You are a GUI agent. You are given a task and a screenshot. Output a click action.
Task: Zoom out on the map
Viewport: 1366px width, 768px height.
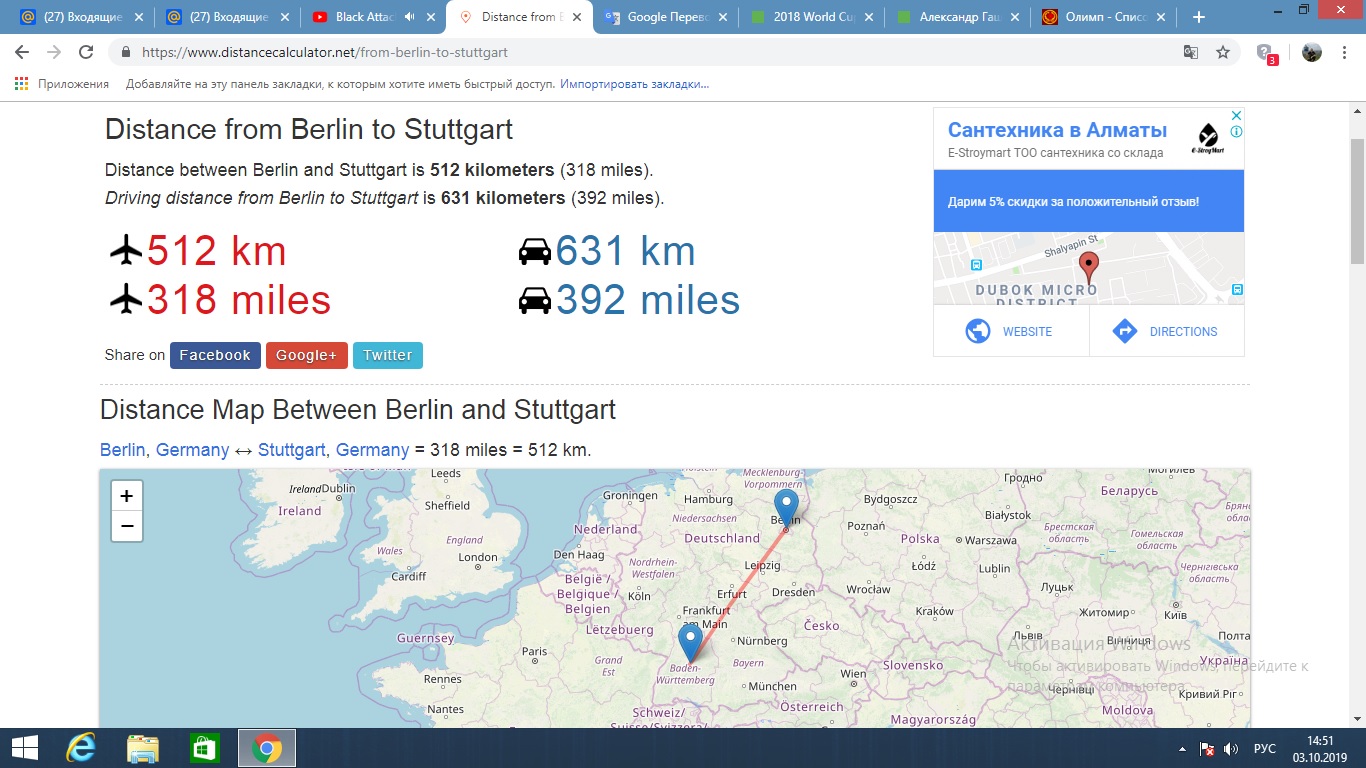[127, 526]
